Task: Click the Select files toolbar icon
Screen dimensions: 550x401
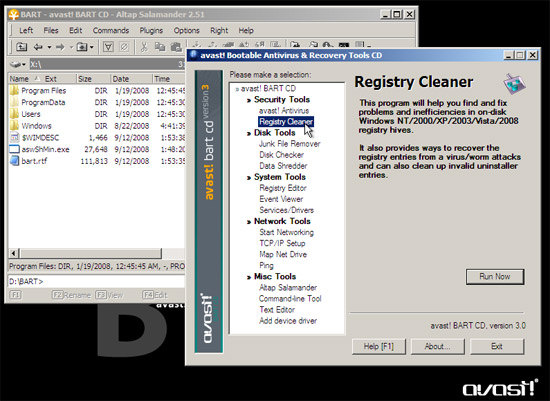Action: pos(108,47)
